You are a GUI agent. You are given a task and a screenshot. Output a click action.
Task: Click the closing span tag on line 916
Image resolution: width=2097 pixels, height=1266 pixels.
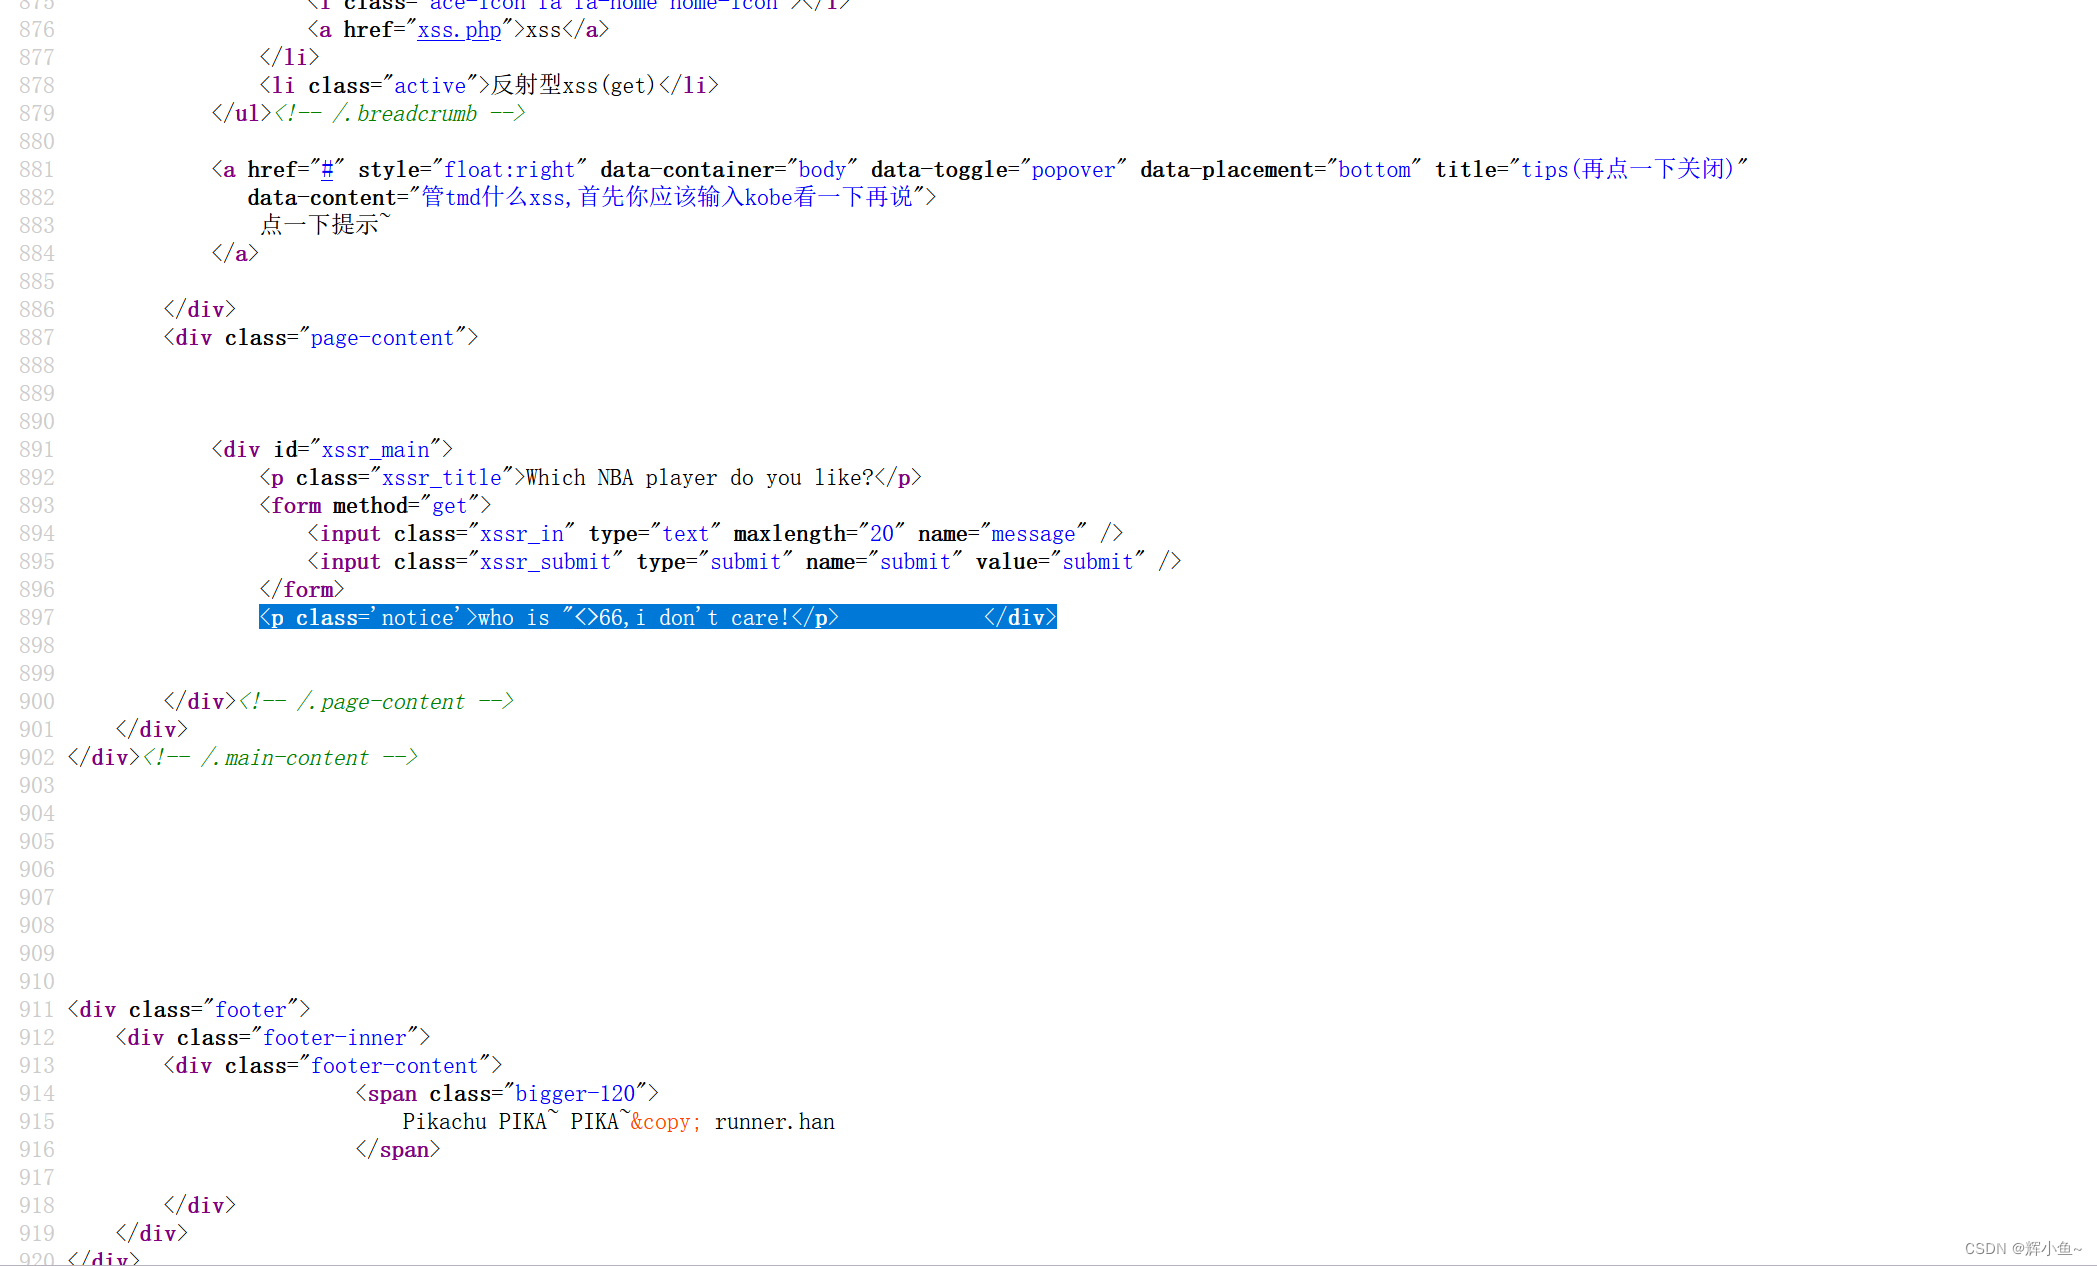[x=398, y=1150]
